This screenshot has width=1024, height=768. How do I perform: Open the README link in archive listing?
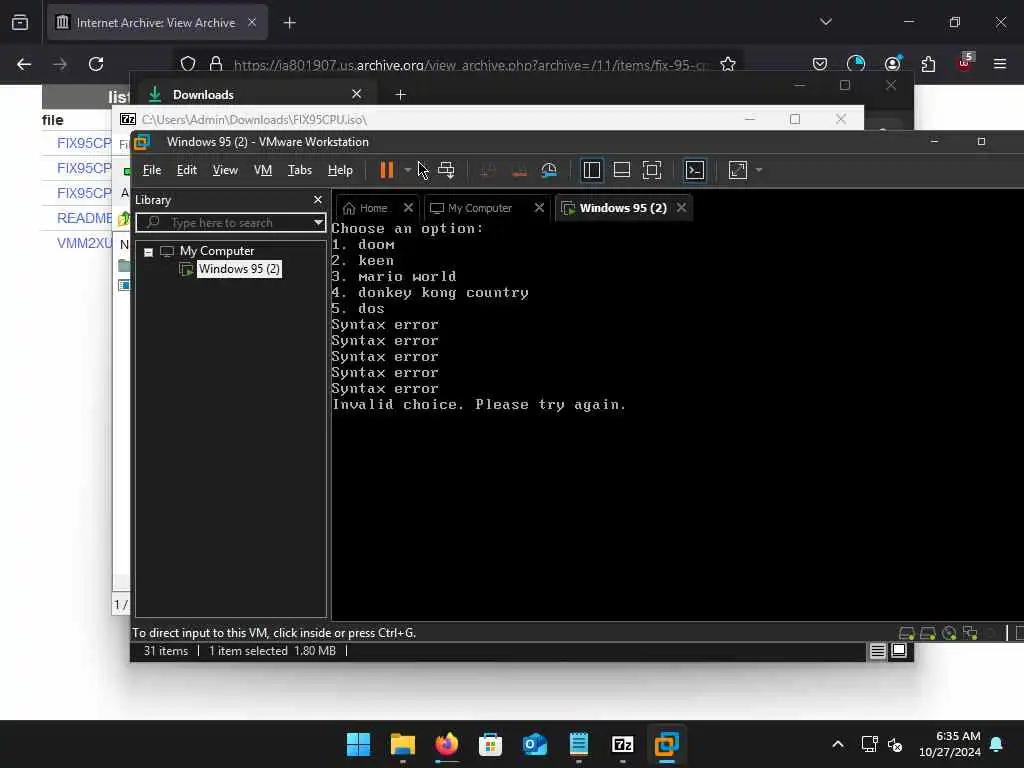tap(84, 218)
